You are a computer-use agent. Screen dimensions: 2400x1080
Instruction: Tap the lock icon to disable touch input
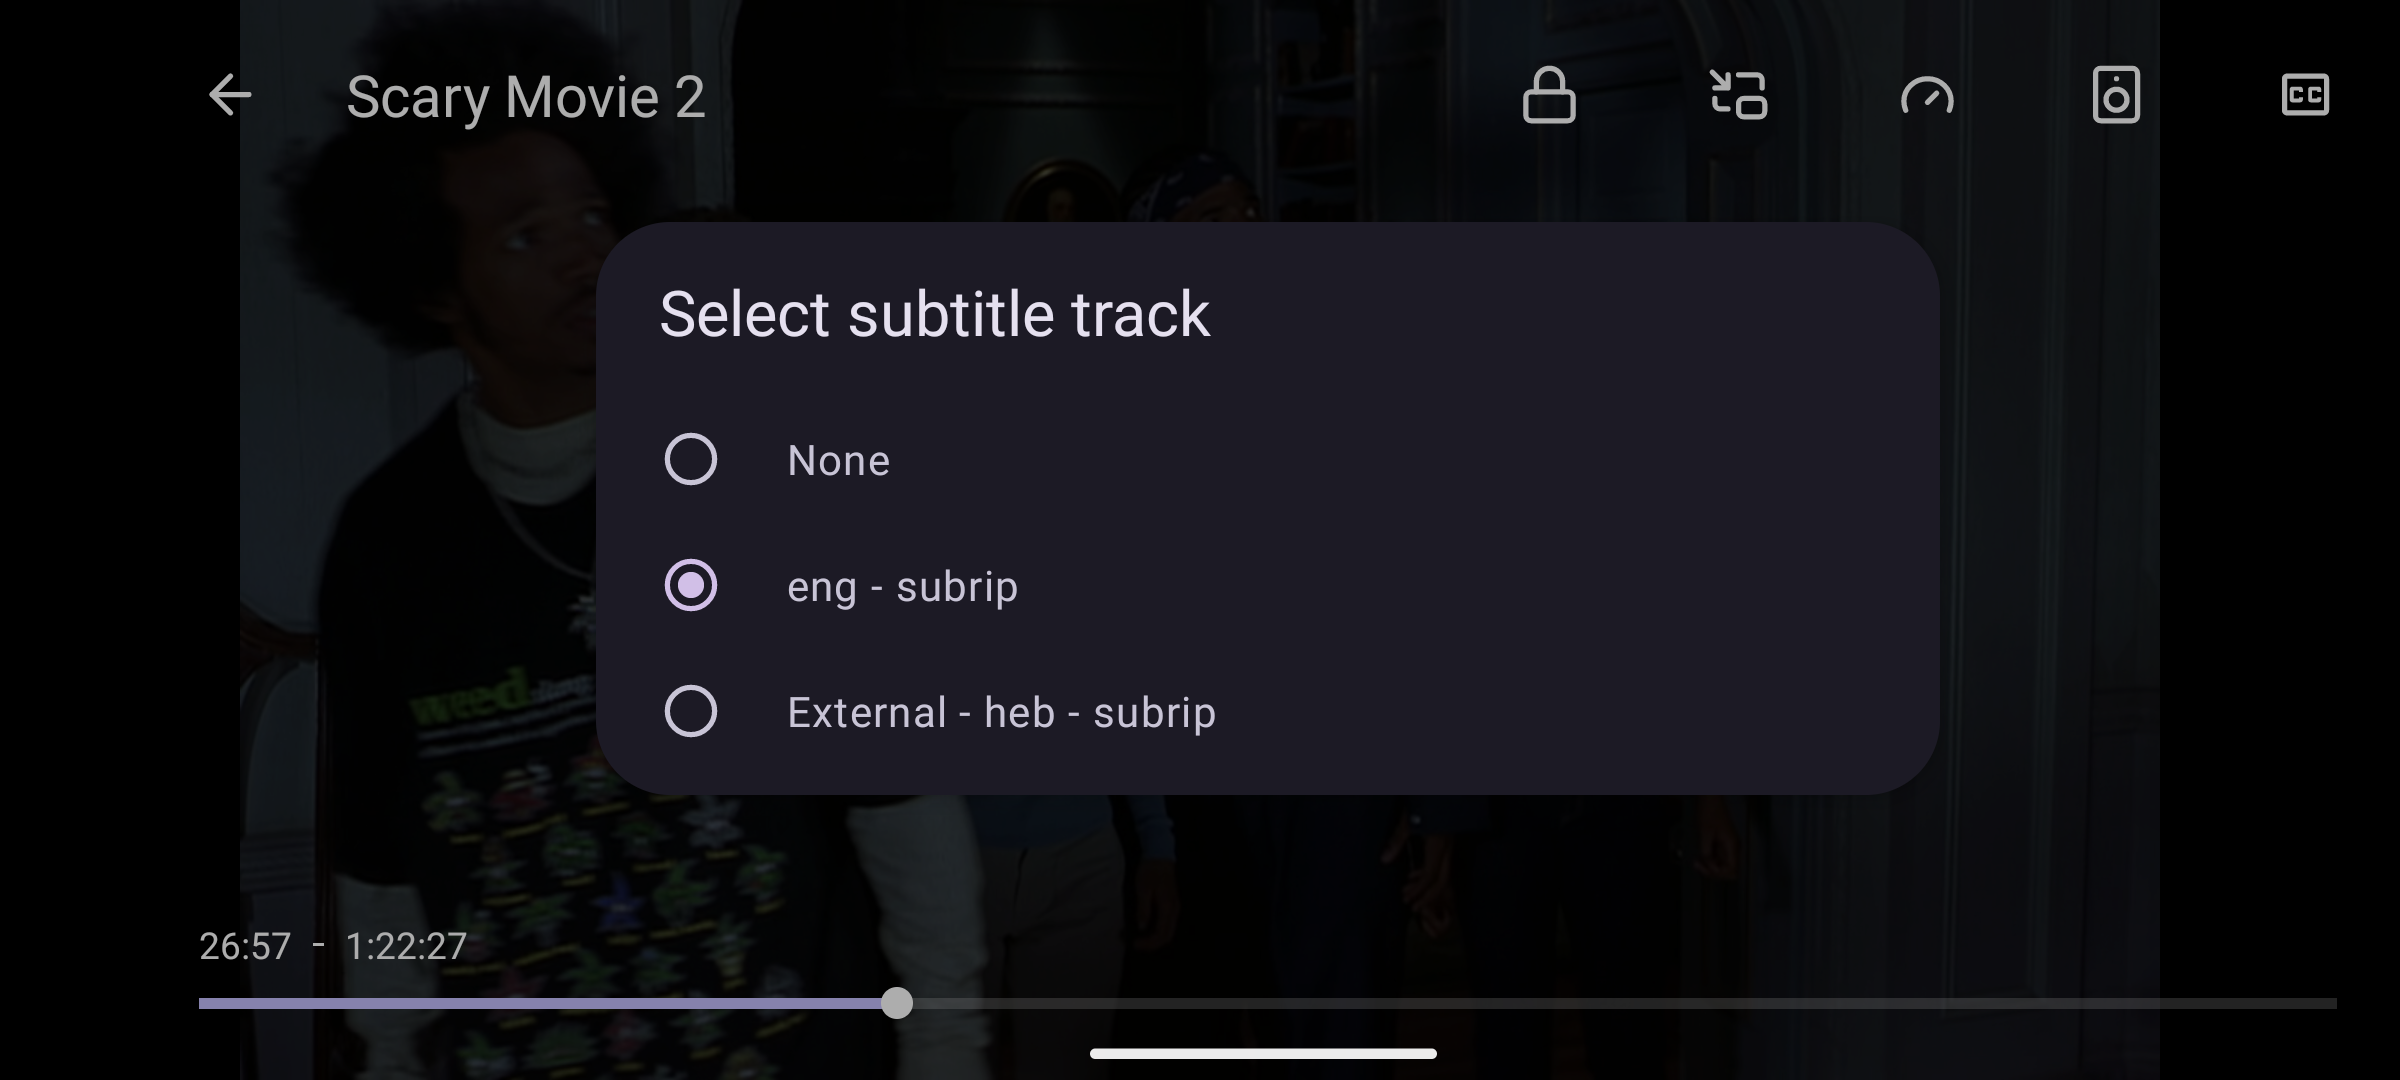[1549, 95]
